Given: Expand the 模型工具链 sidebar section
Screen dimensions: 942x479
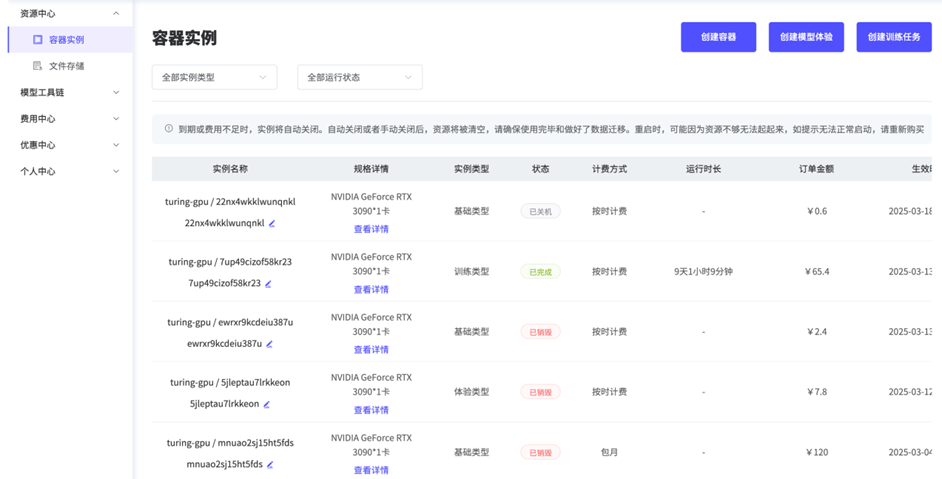Looking at the screenshot, I should point(116,92).
